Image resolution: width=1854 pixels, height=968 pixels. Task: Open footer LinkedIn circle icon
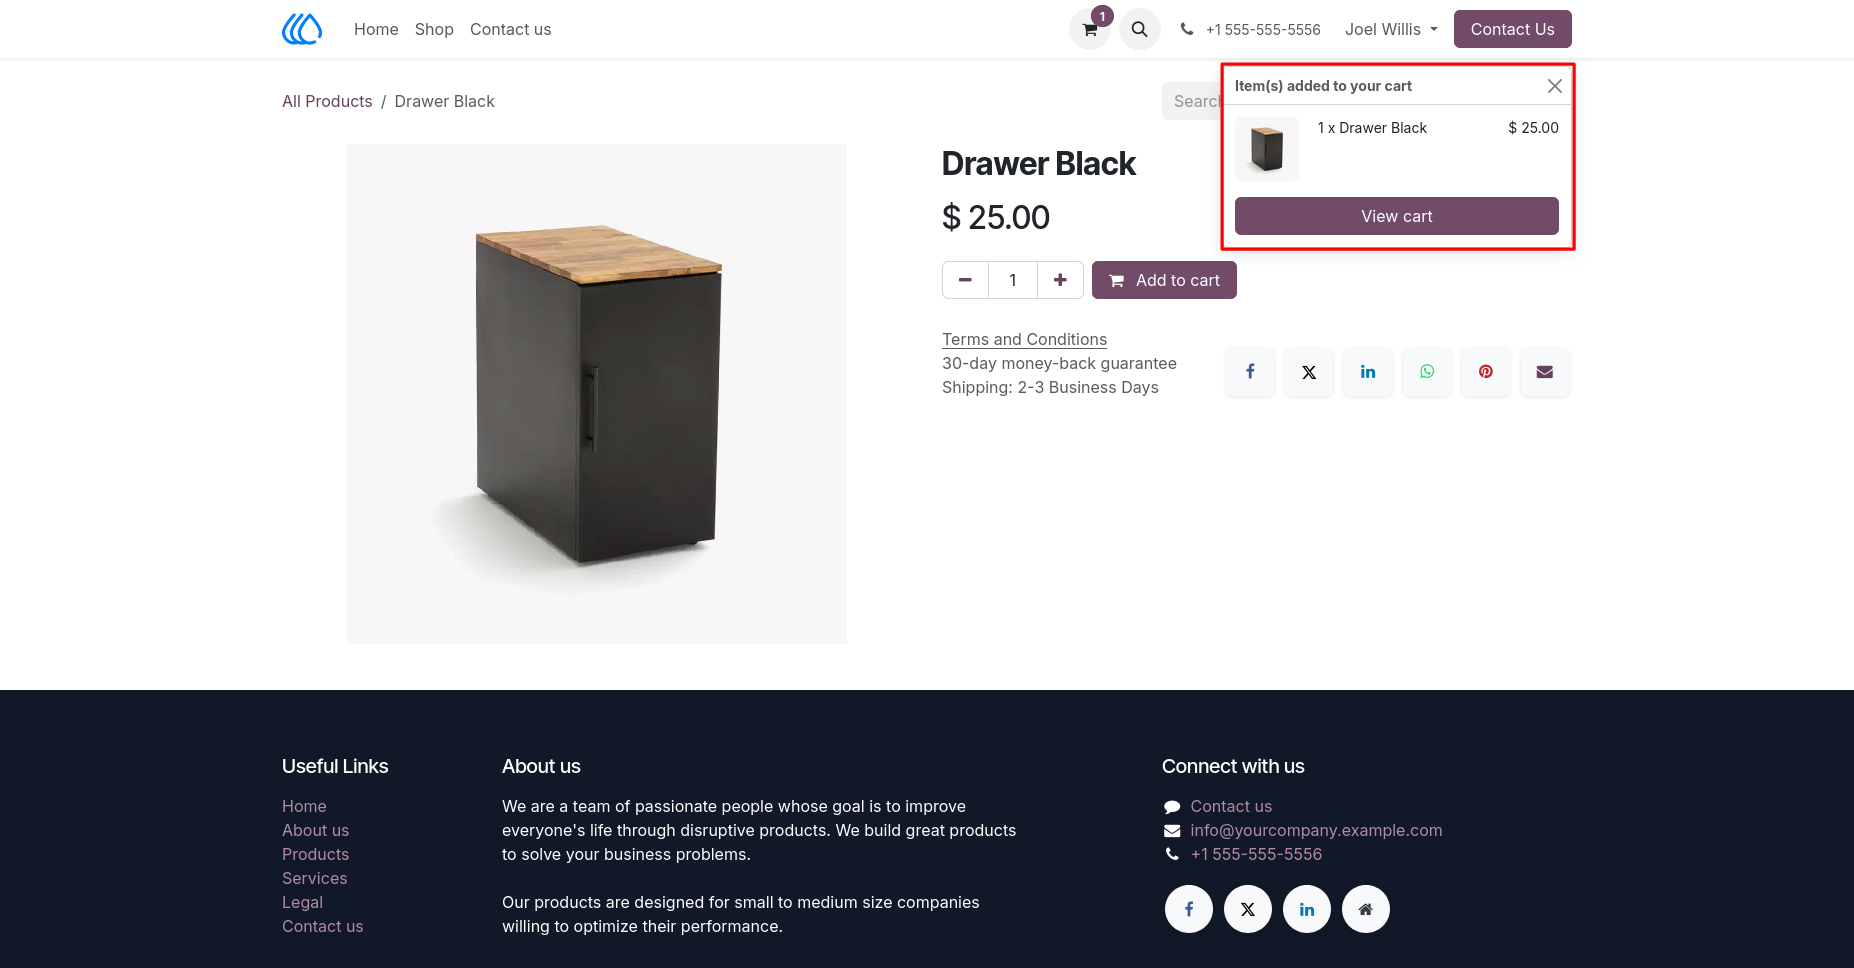pos(1307,909)
